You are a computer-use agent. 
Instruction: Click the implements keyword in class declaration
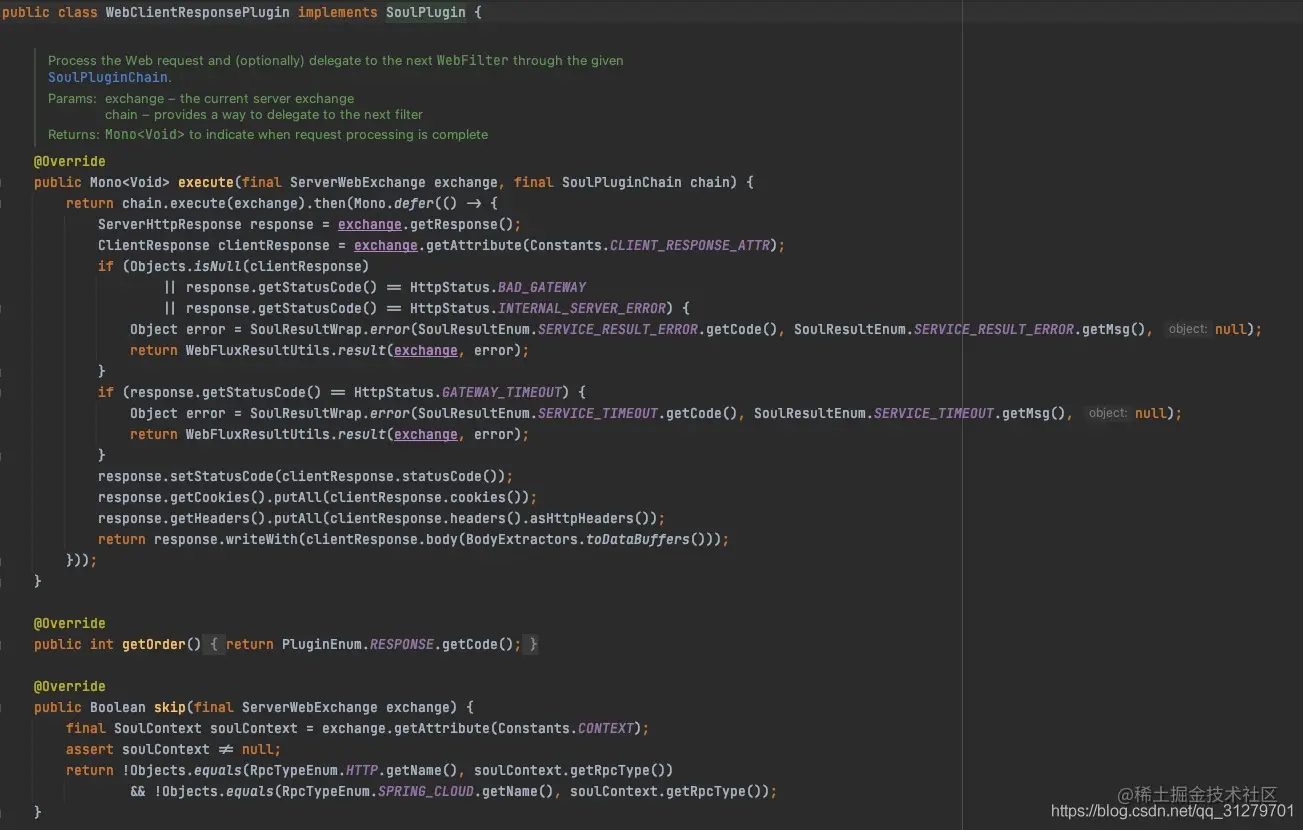[x=338, y=13]
